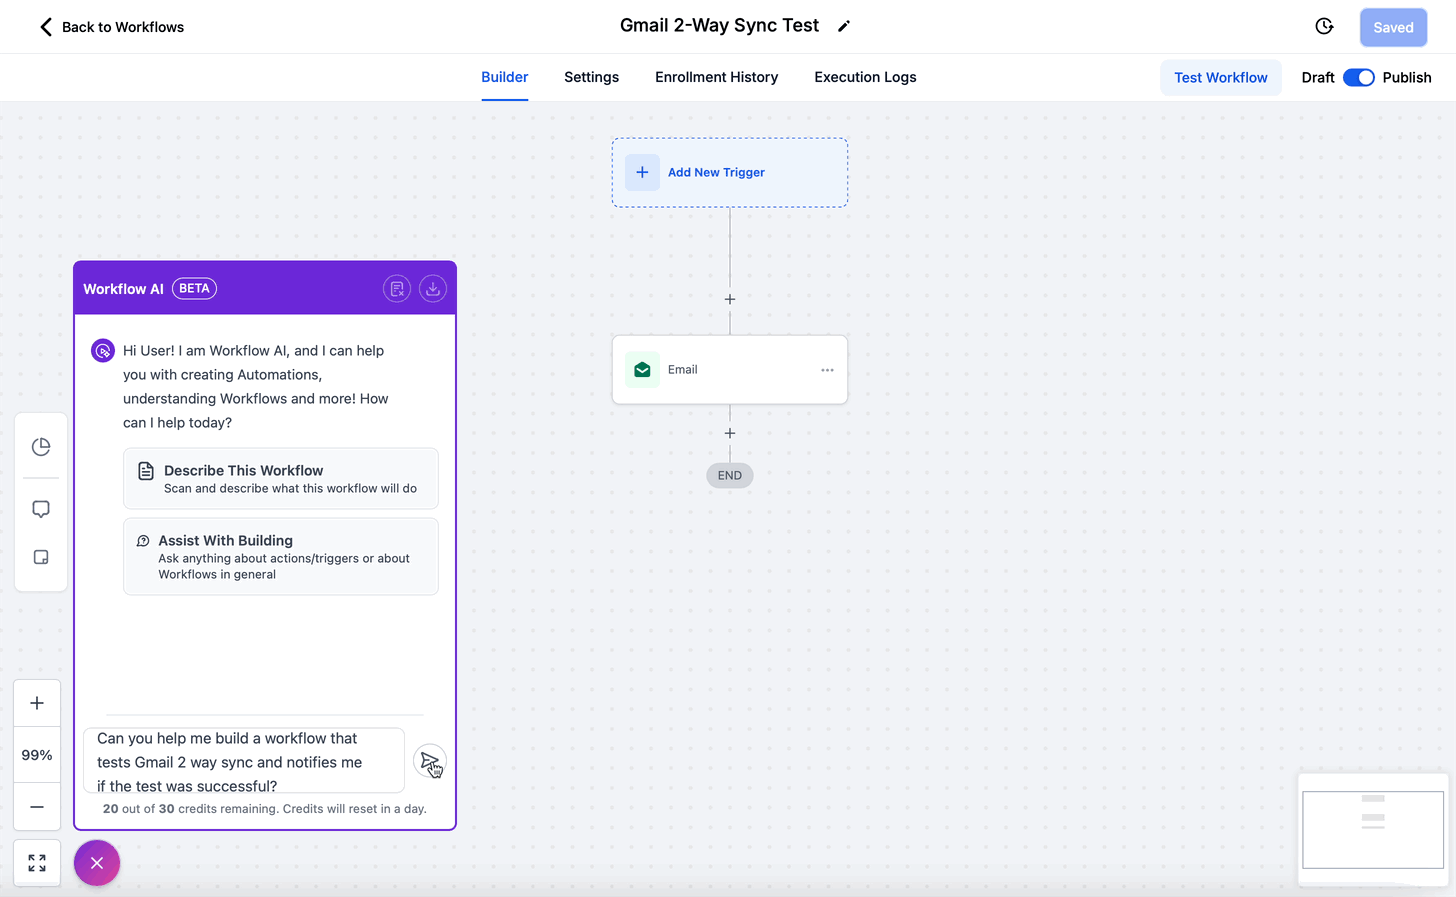Click the Add New Trigger box
1456x897 pixels.
730,173
